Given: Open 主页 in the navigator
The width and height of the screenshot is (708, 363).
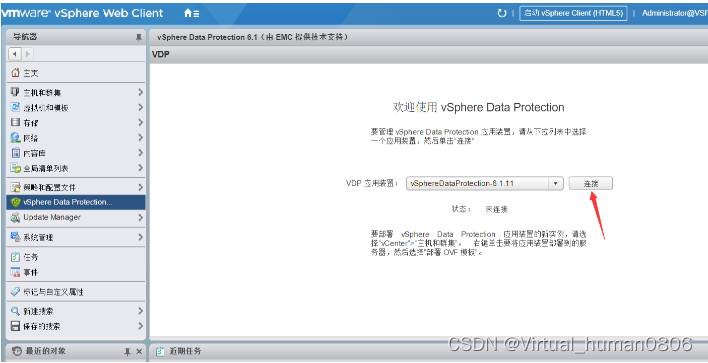Looking at the screenshot, I should [x=76, y=73].
